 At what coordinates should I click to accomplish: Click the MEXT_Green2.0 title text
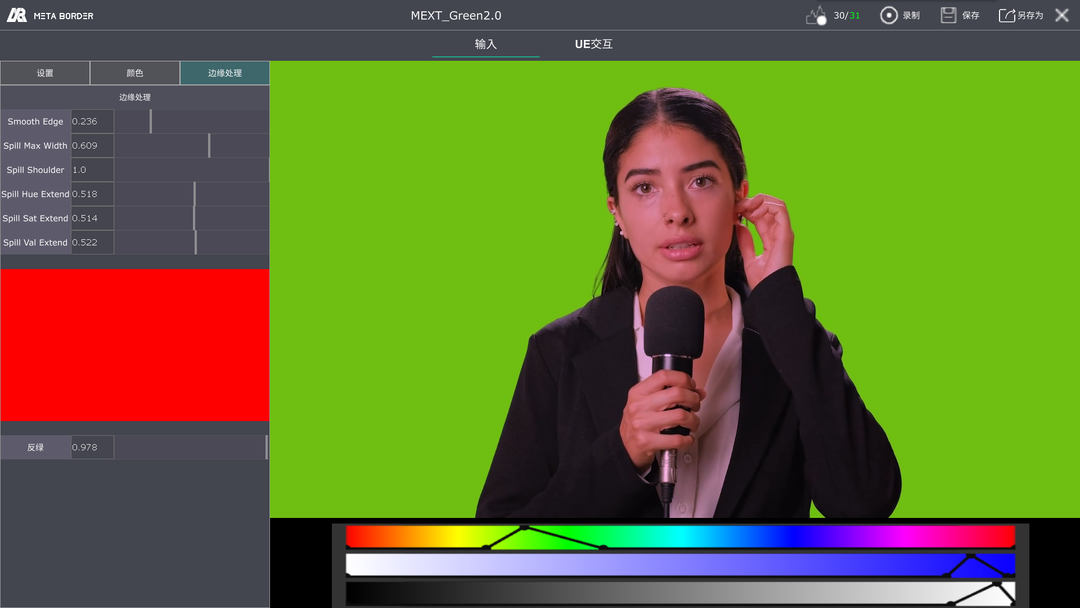pos(456,15)
